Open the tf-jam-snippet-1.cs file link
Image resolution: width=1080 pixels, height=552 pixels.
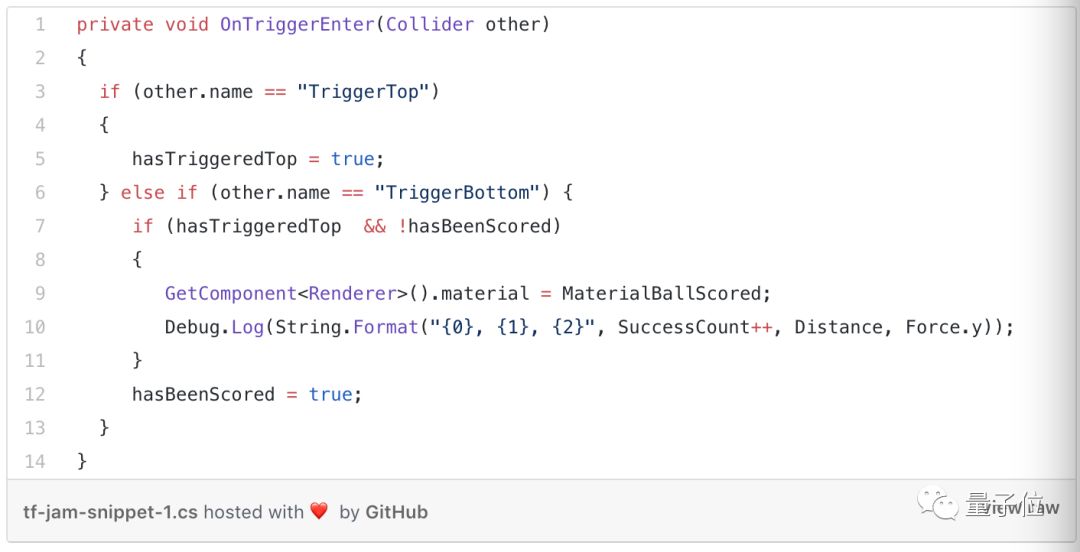point(110,512)
